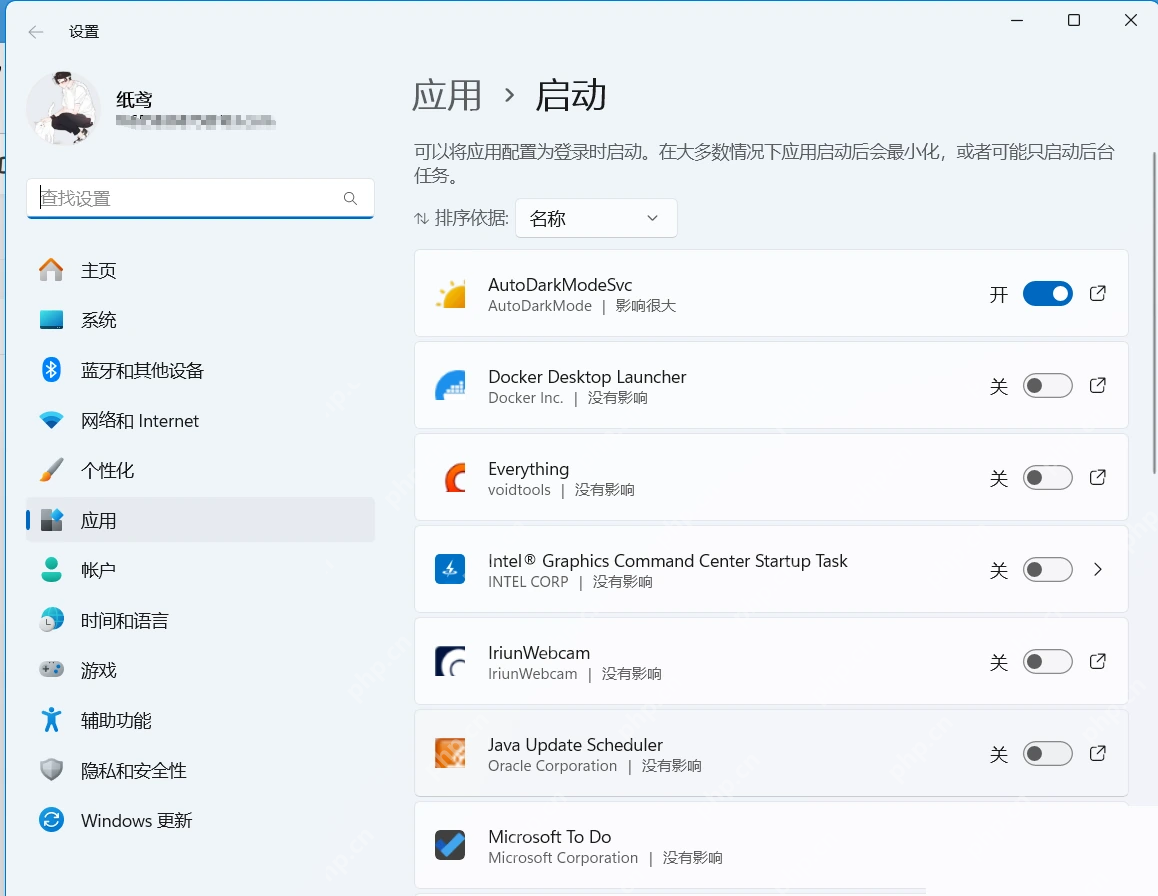Click the Docker whale app icon
The image size is (1158, 896).
coord(450,386)
